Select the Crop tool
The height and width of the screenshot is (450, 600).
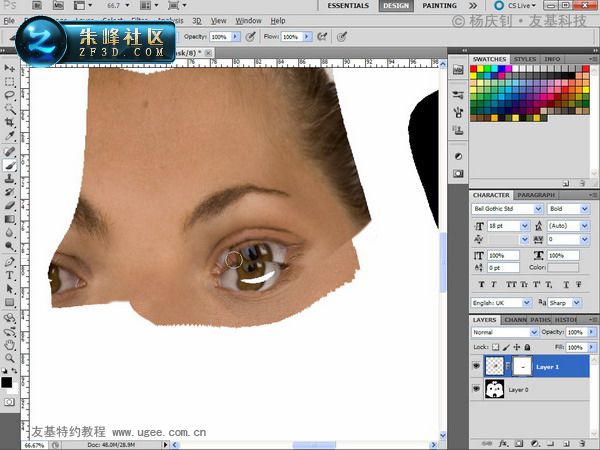pos(10,122)
